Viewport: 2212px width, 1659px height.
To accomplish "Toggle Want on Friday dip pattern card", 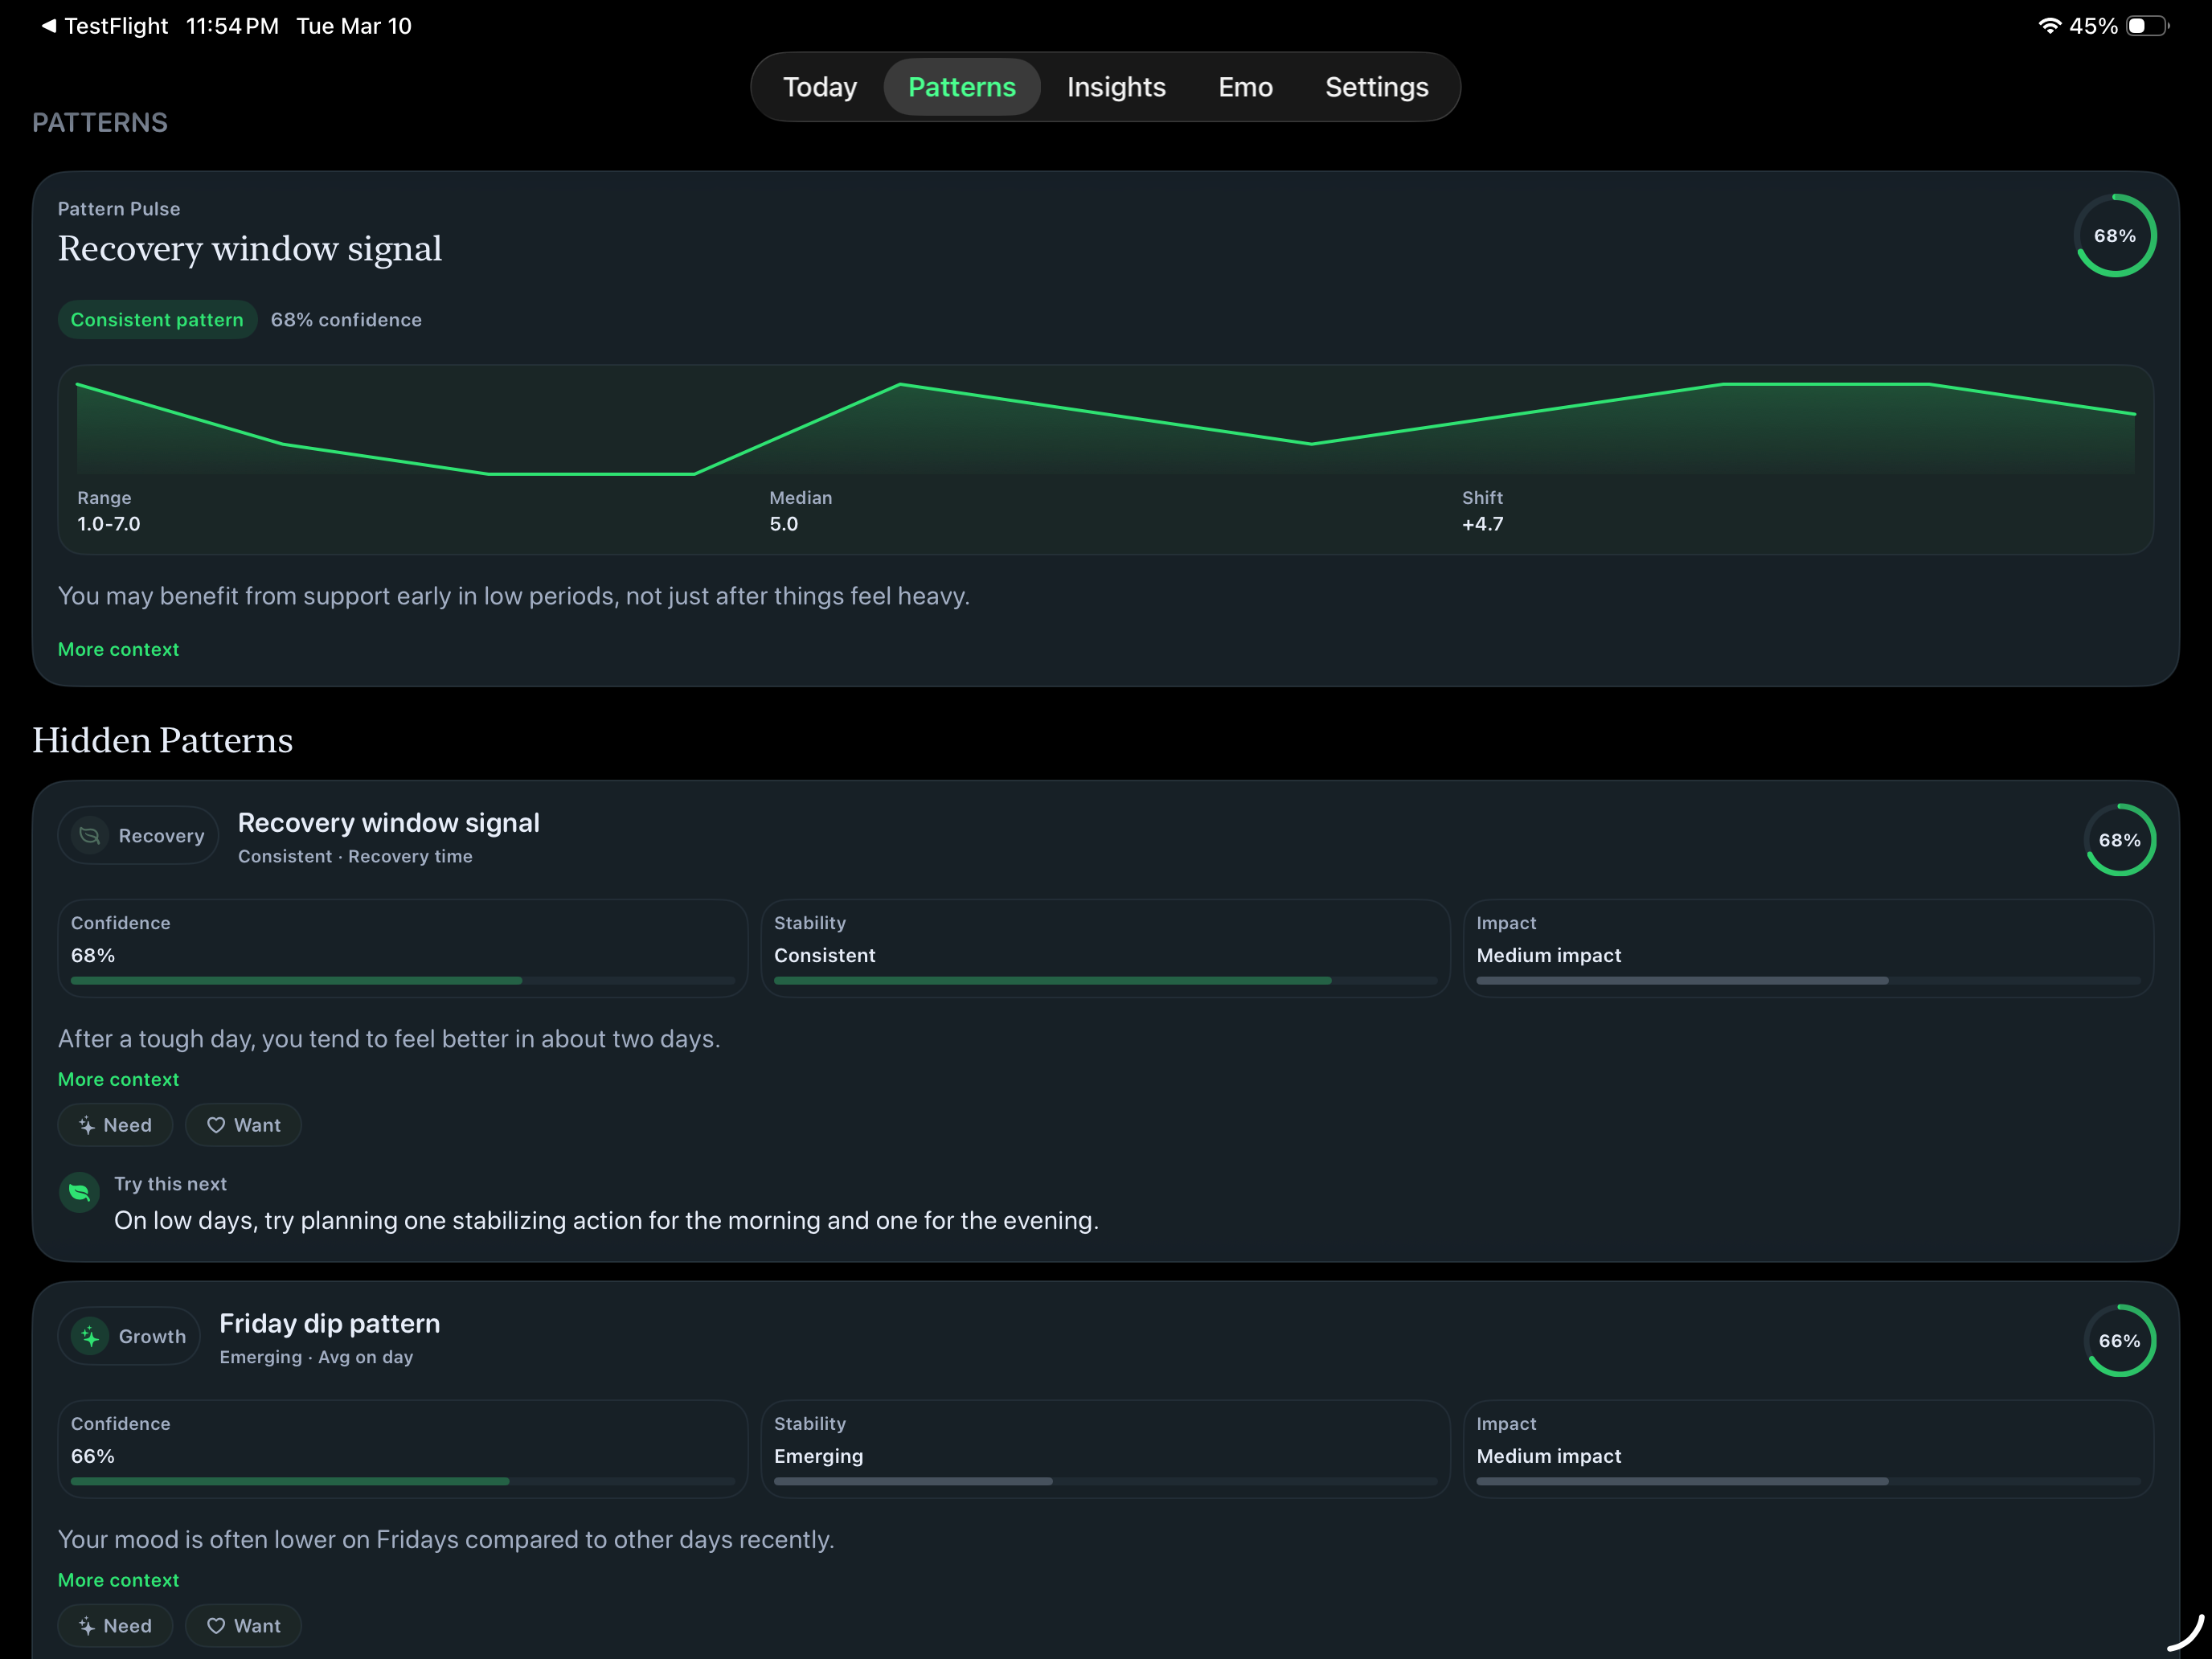I will [243, 1626].
